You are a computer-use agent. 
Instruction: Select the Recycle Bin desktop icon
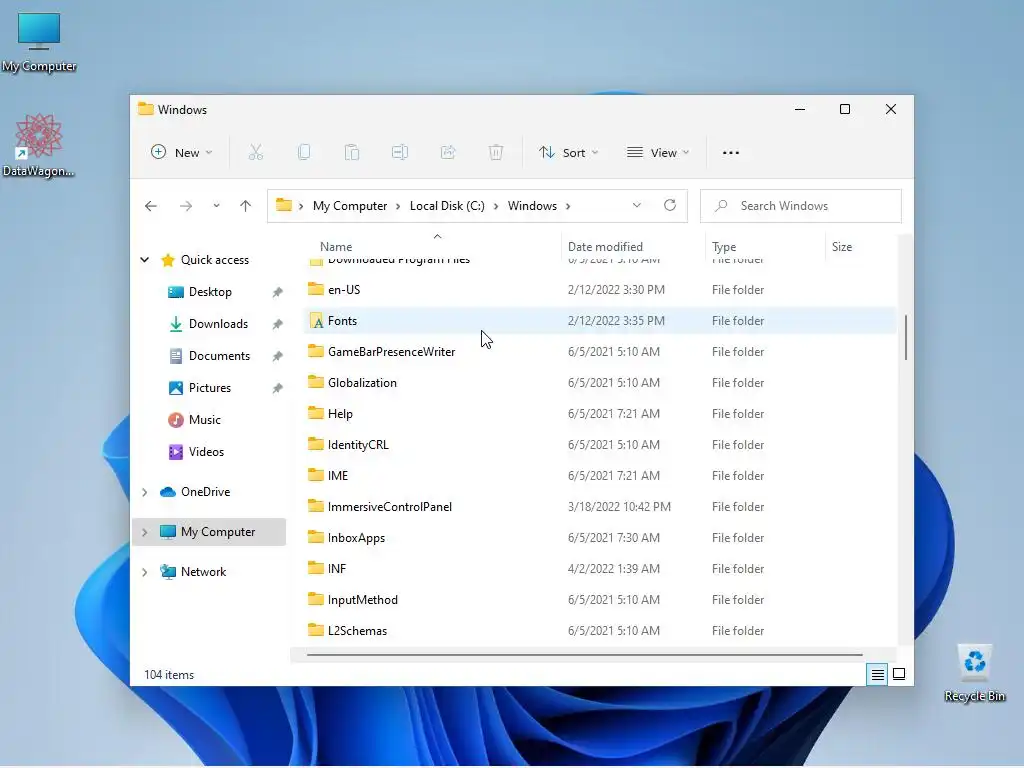tap(974, 674)
